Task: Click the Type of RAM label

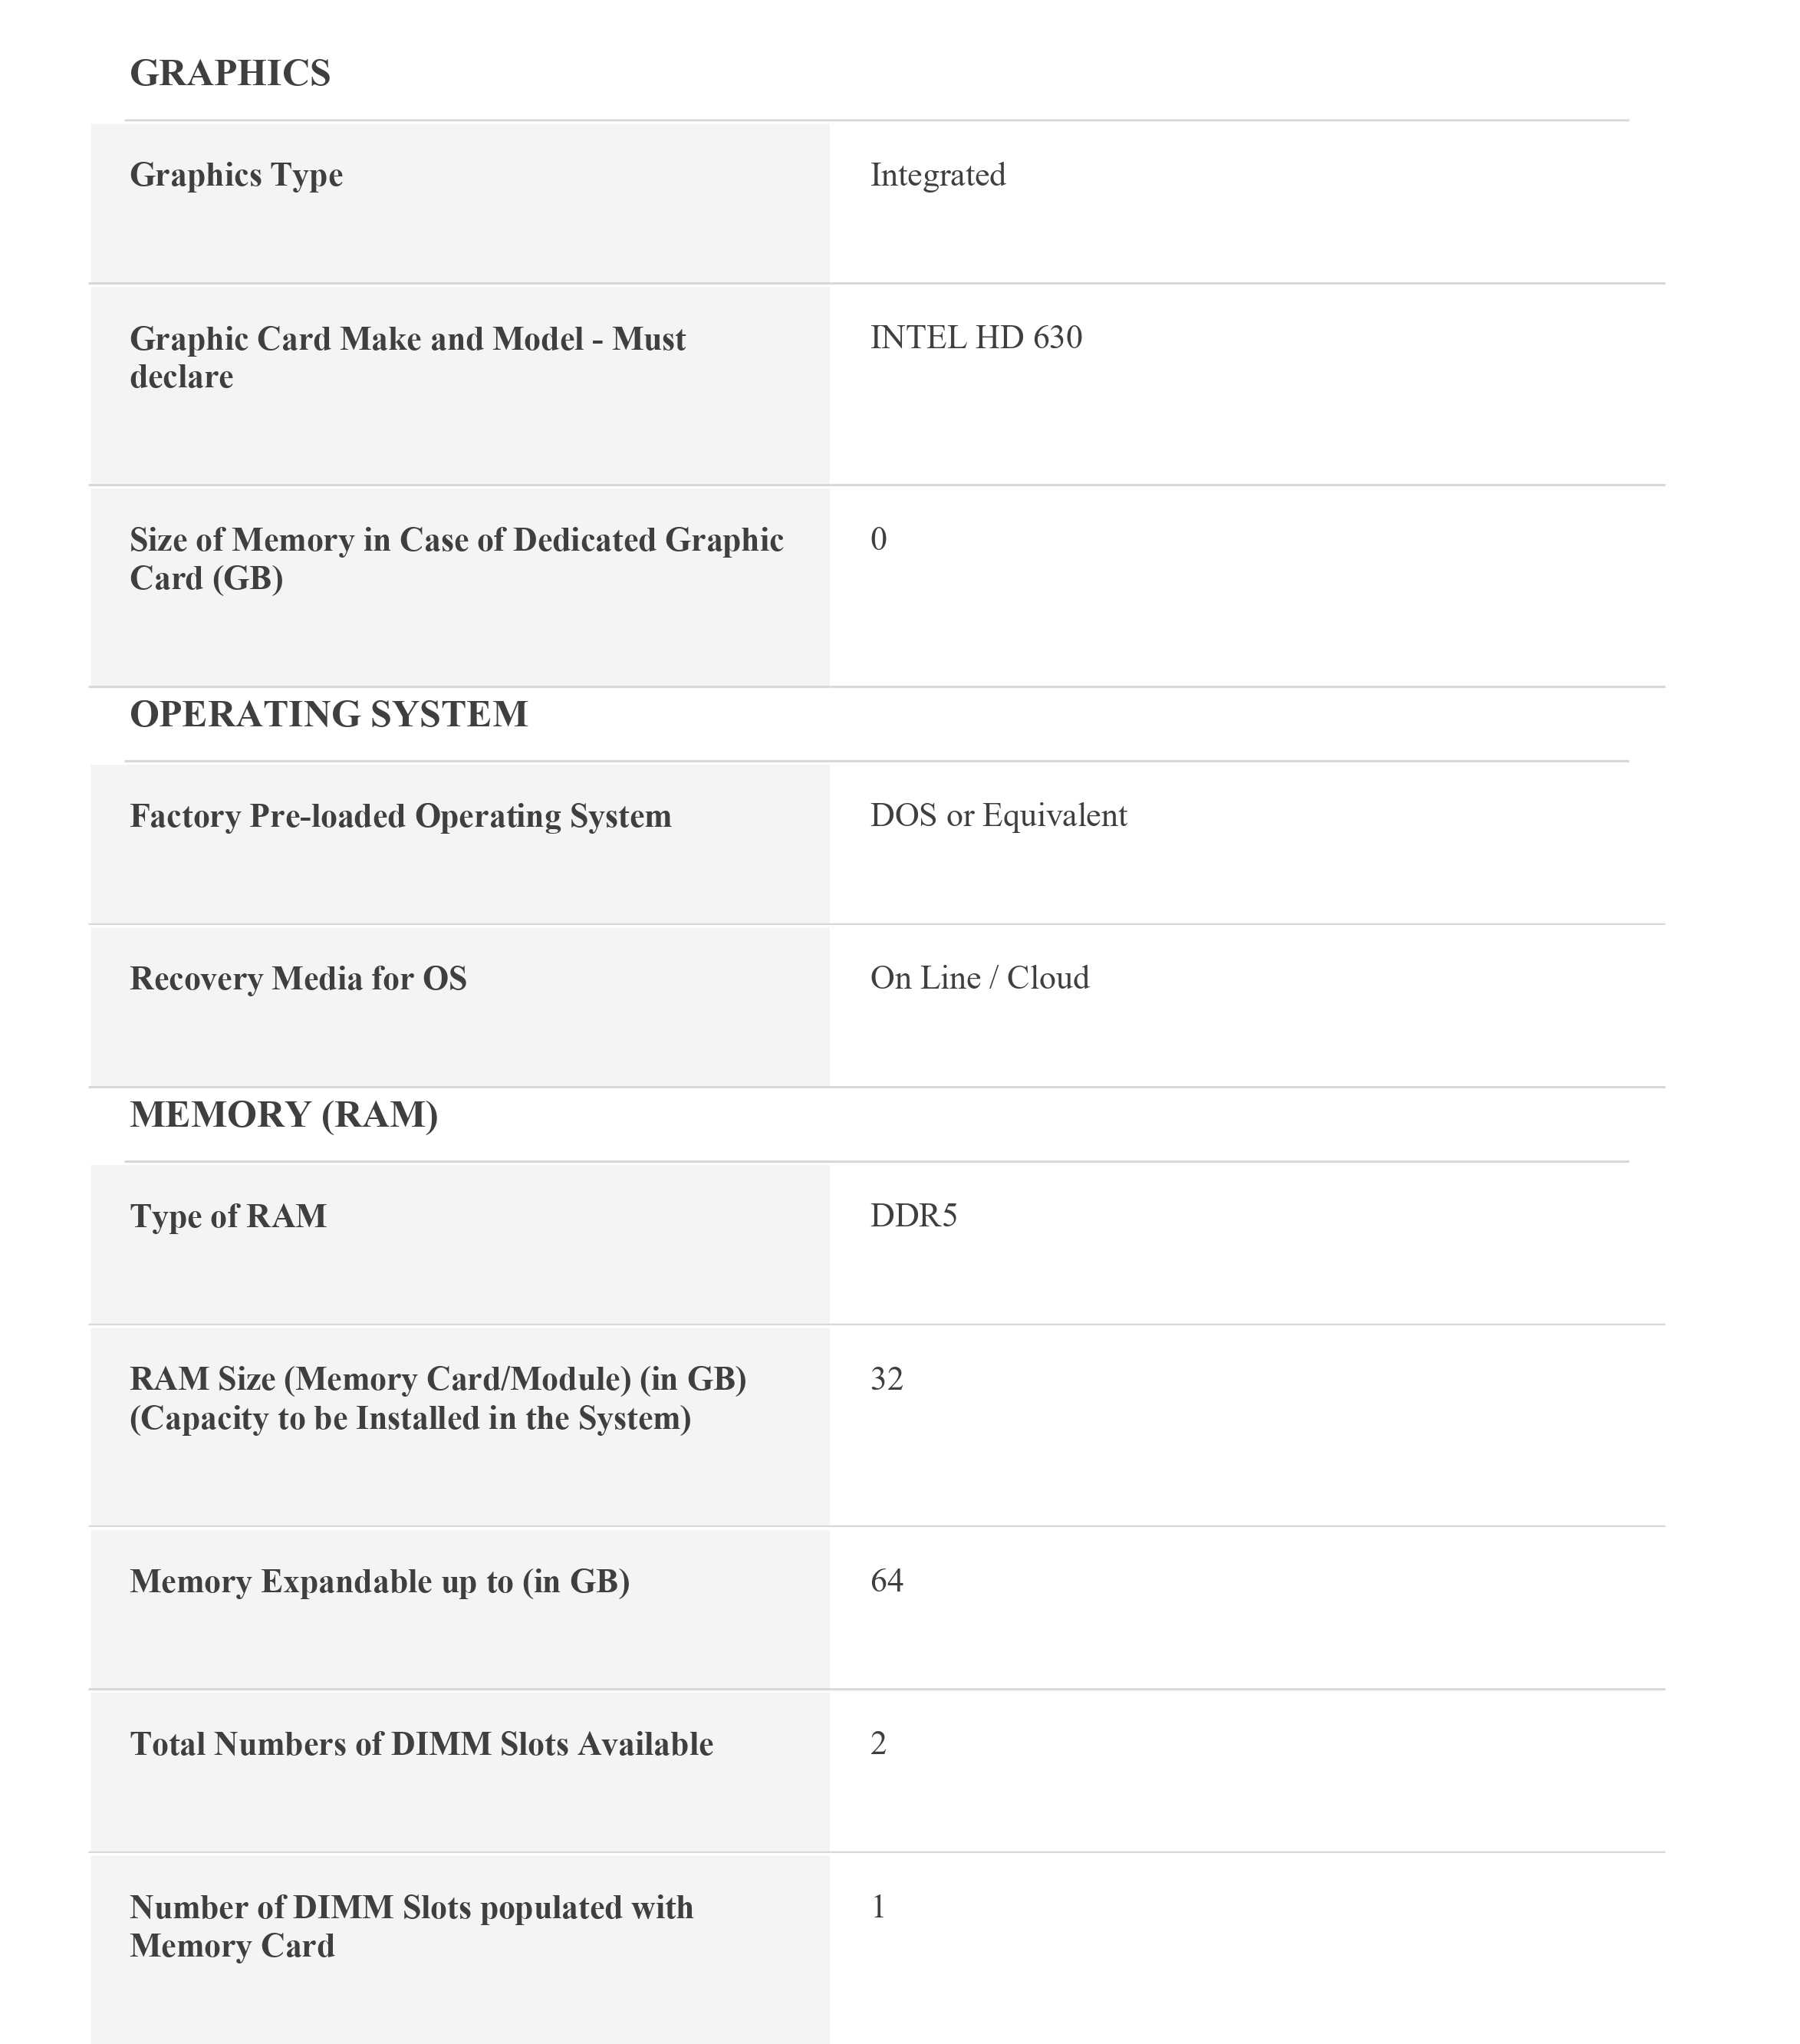Action: tap(228, 1216)
